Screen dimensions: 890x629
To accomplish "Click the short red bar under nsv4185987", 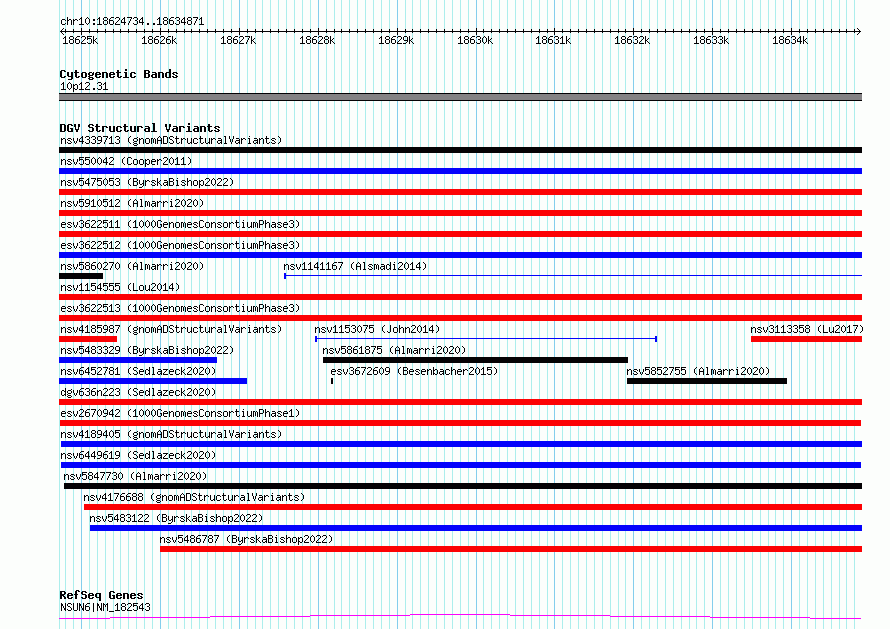I will [x=88, y=339].
